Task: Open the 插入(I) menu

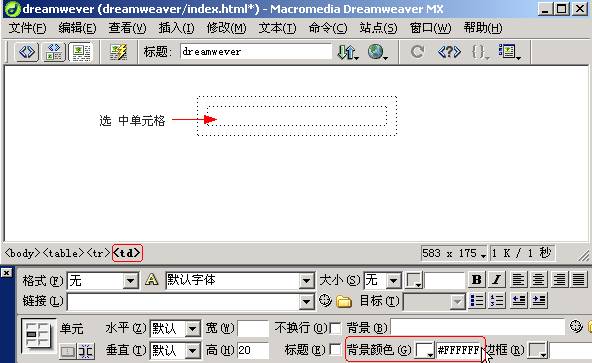Action: (x=176, y=28)
